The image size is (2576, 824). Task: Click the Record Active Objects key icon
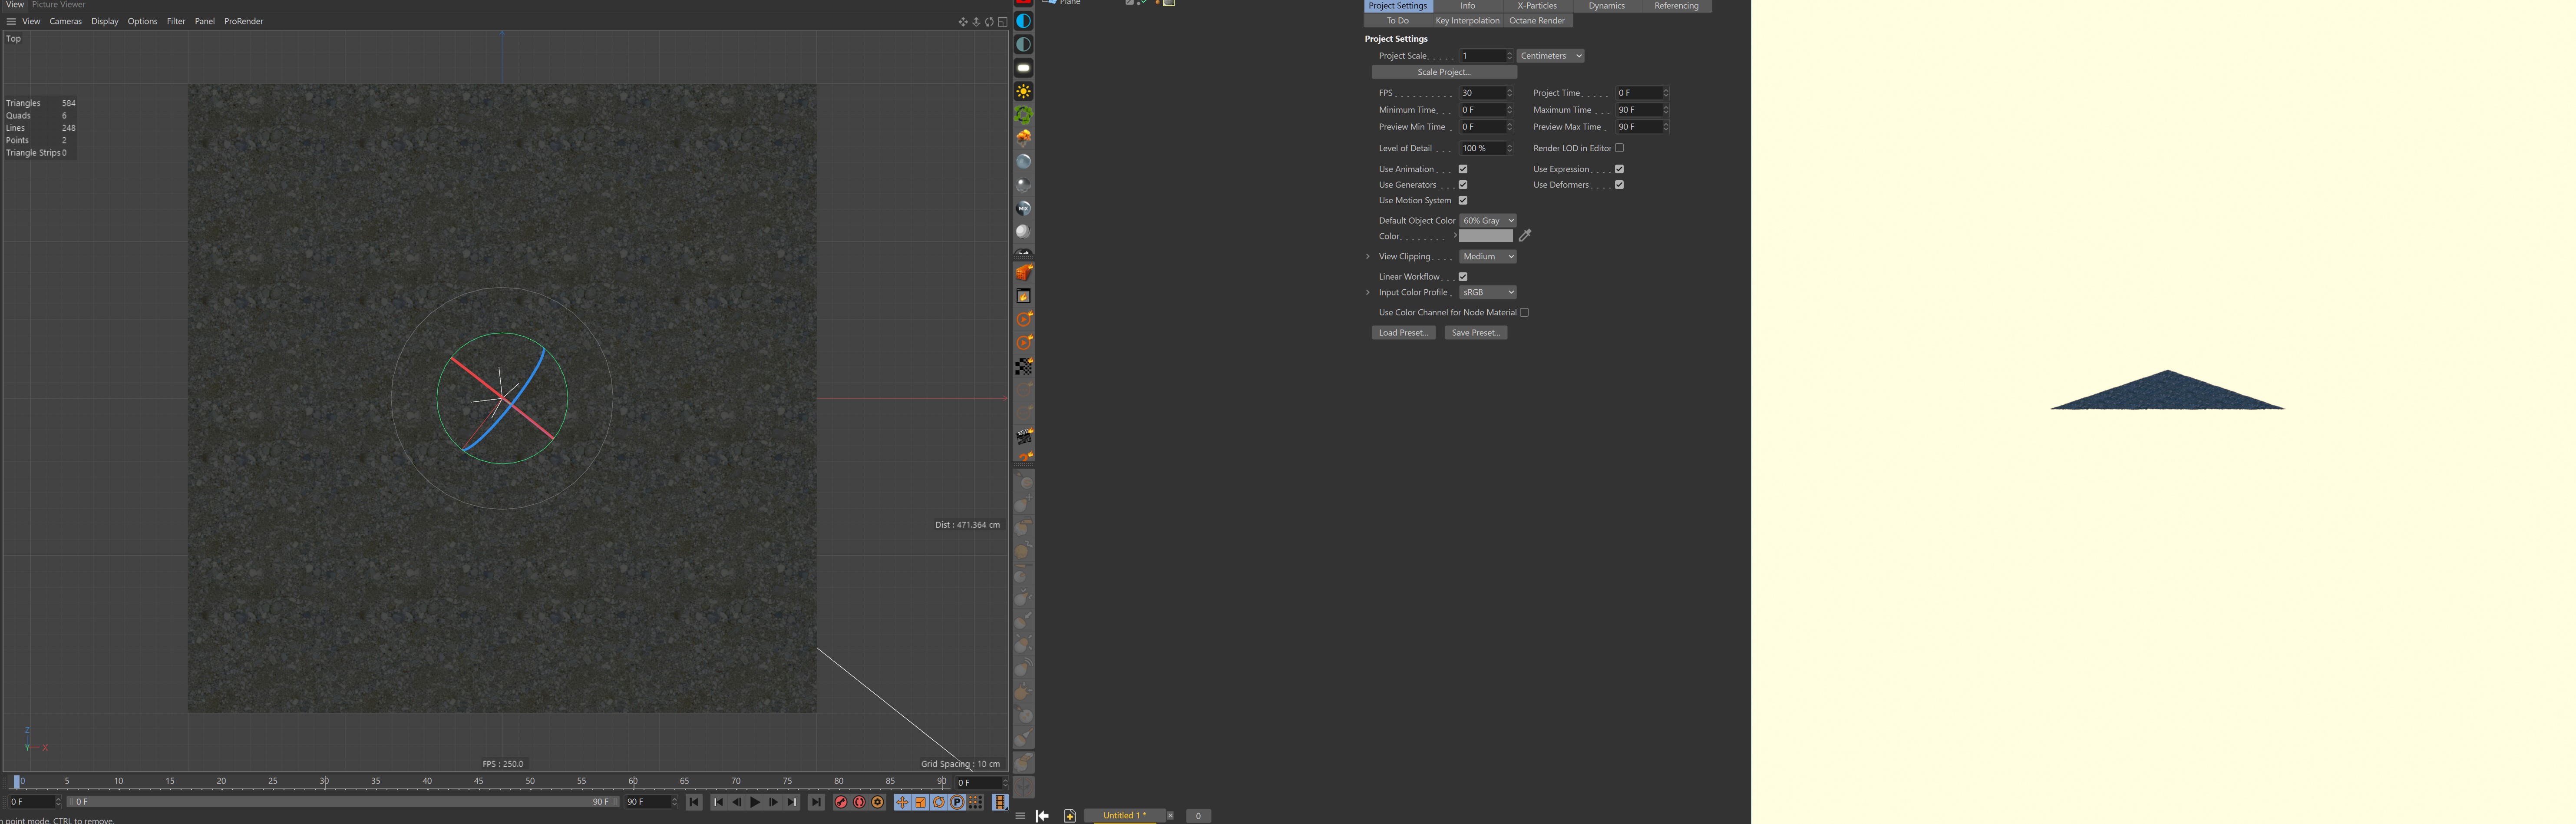pos(841,802)
